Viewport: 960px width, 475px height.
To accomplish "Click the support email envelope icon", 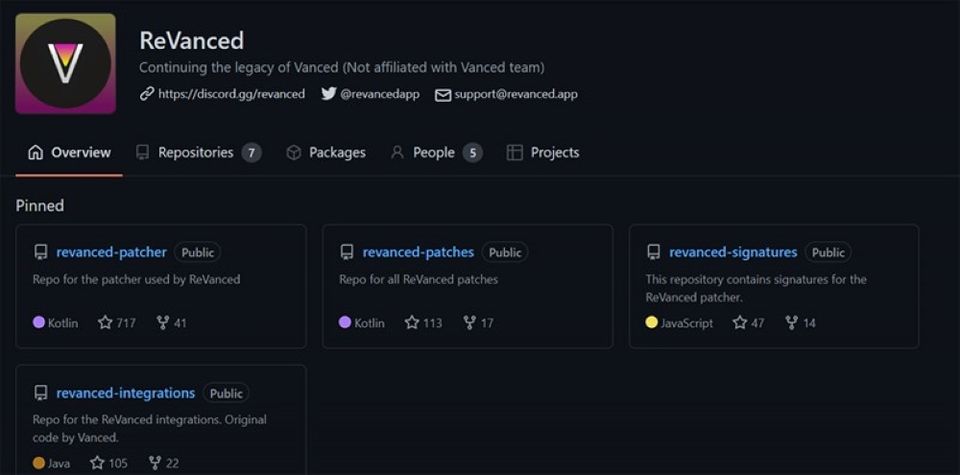I will (442, 95).
